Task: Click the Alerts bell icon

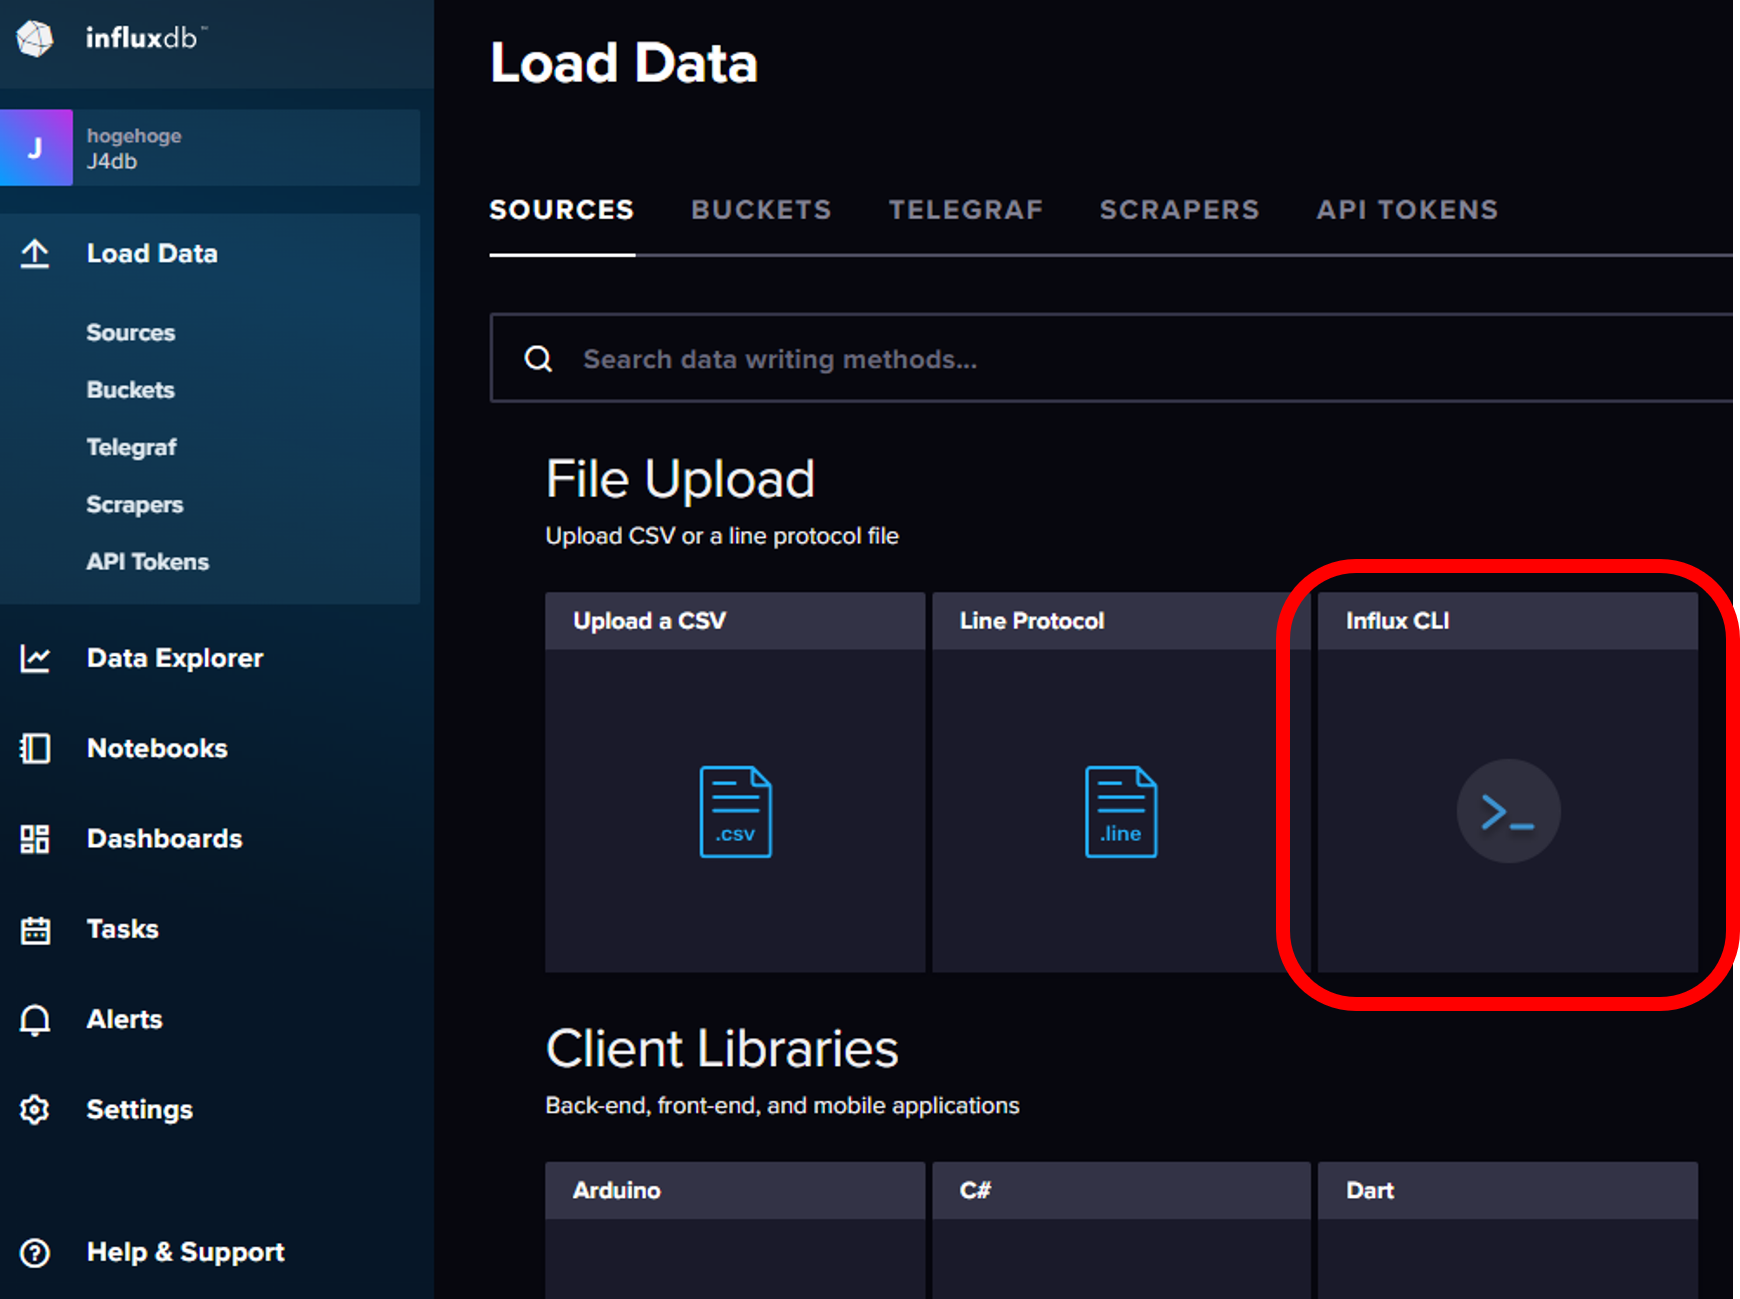Action: (x=35, y=1019)
